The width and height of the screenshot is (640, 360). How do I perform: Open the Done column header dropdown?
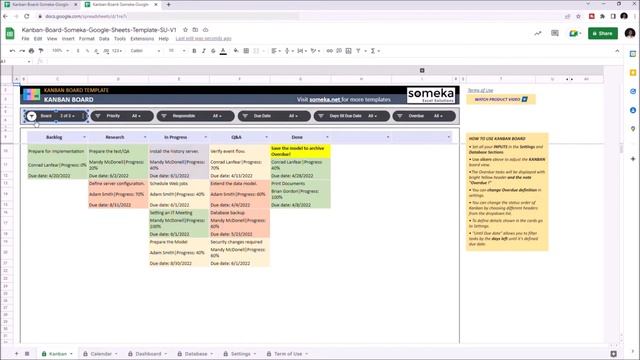tap(327, 137)
